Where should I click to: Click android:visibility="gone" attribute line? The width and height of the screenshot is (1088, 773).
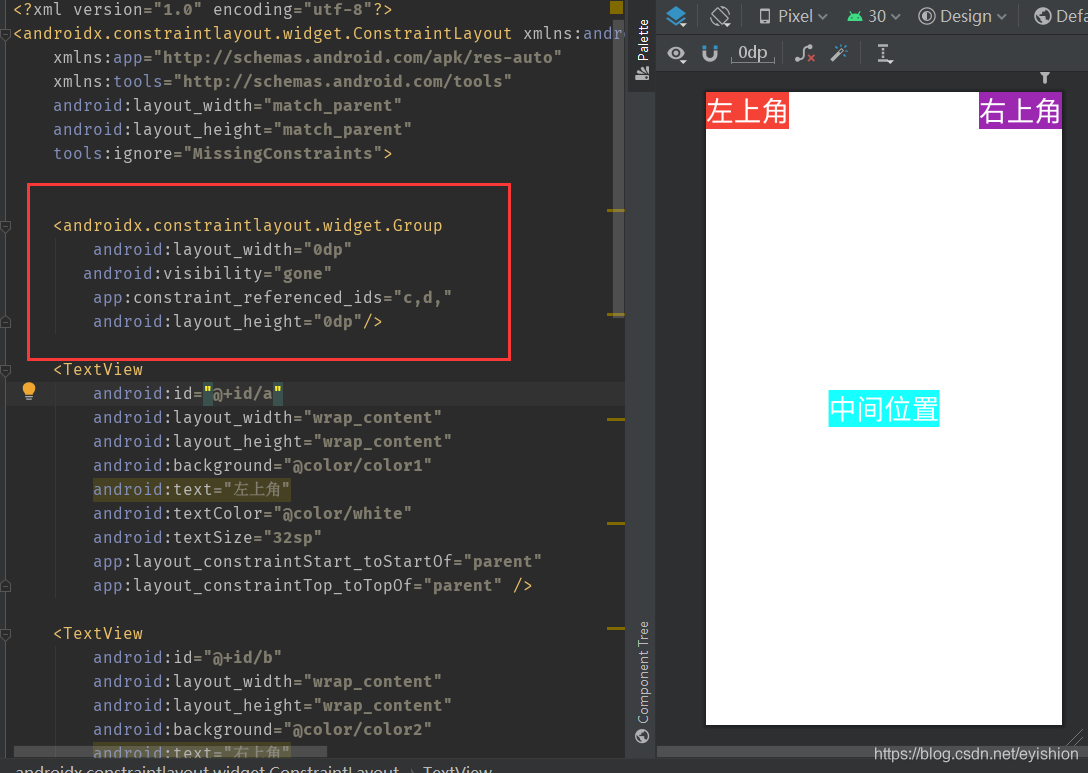coord(207,273)
